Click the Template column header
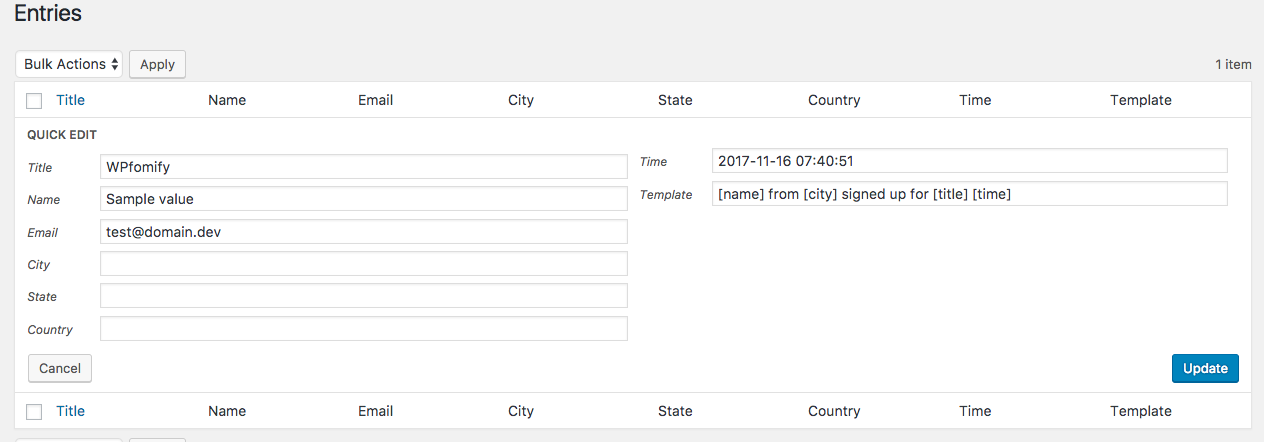The image size is (1264, 442). coord(1141,100)
